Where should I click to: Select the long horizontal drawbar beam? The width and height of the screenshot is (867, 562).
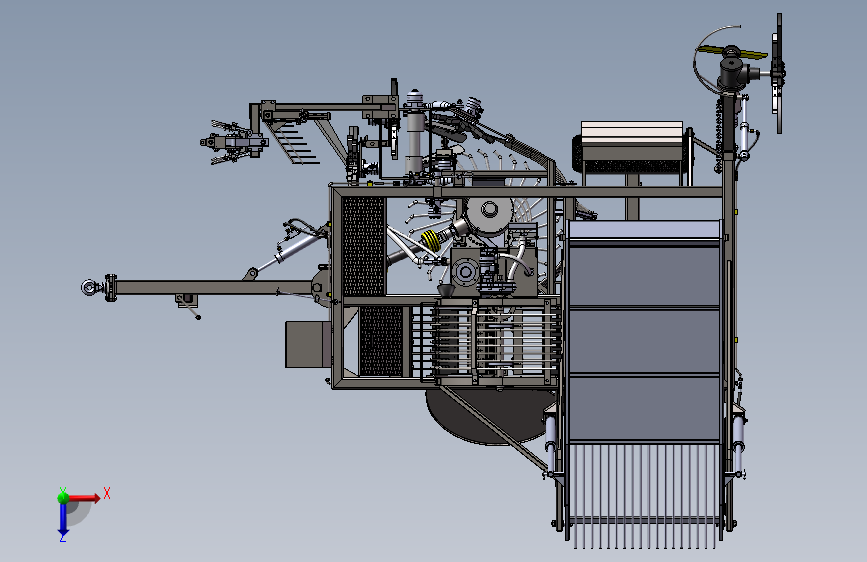(216, 288)
